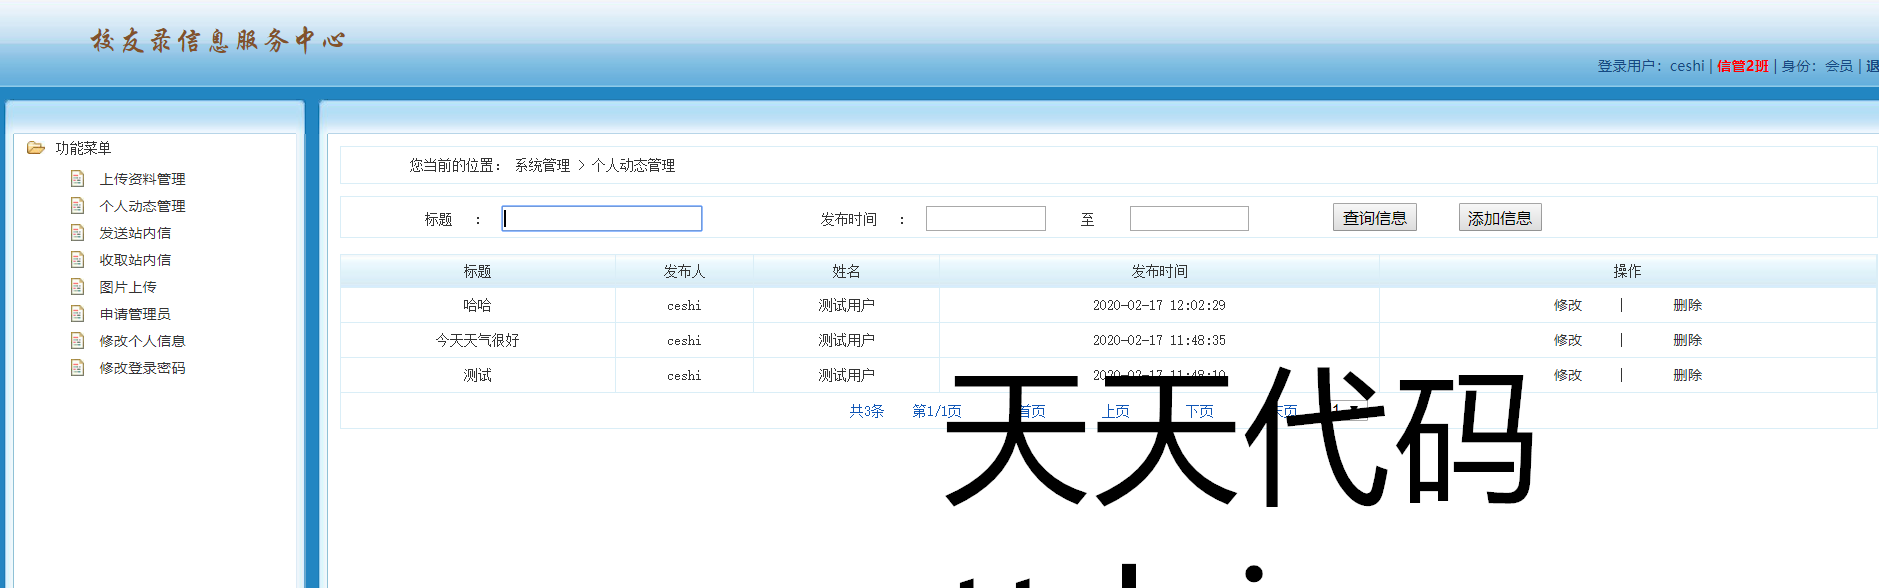Click the document icon beside 申请管理员

[x=77, y=314]
